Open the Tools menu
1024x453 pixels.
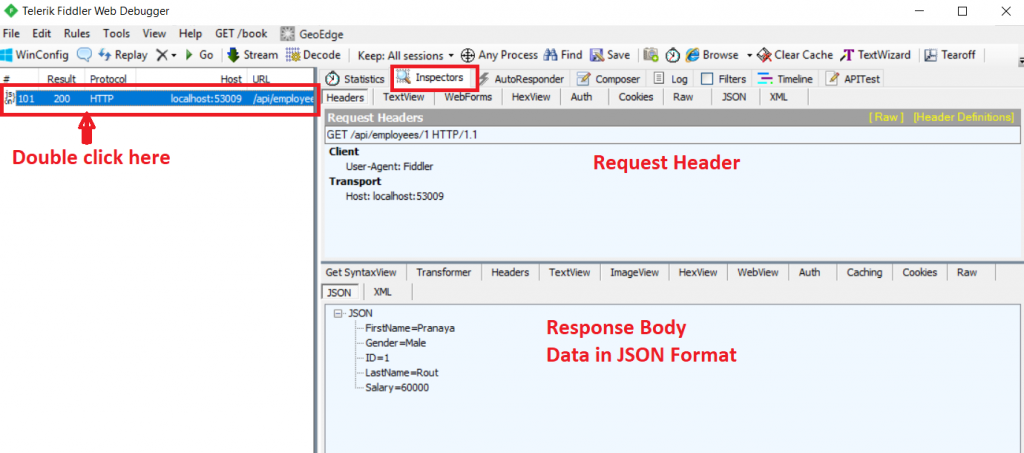(116, 34)
